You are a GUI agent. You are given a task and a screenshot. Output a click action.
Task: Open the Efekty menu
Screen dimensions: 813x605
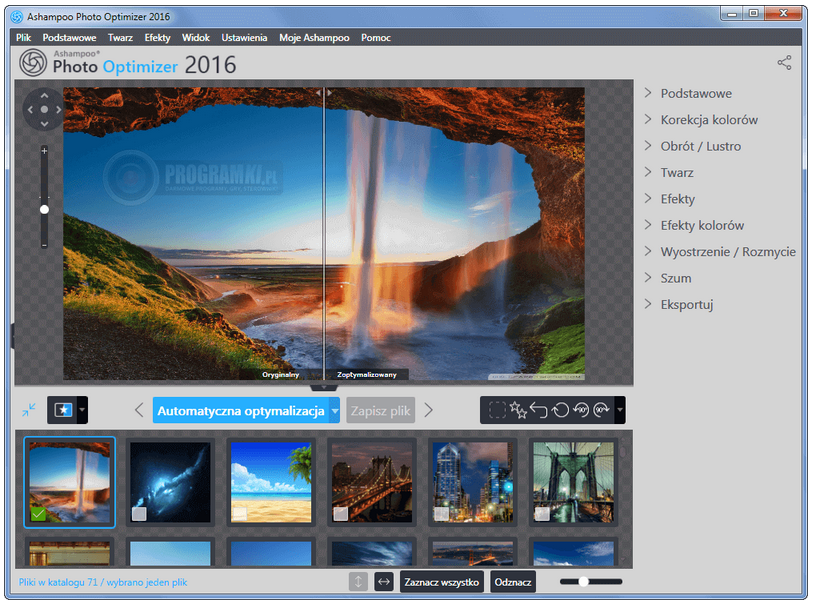[157, 37]
